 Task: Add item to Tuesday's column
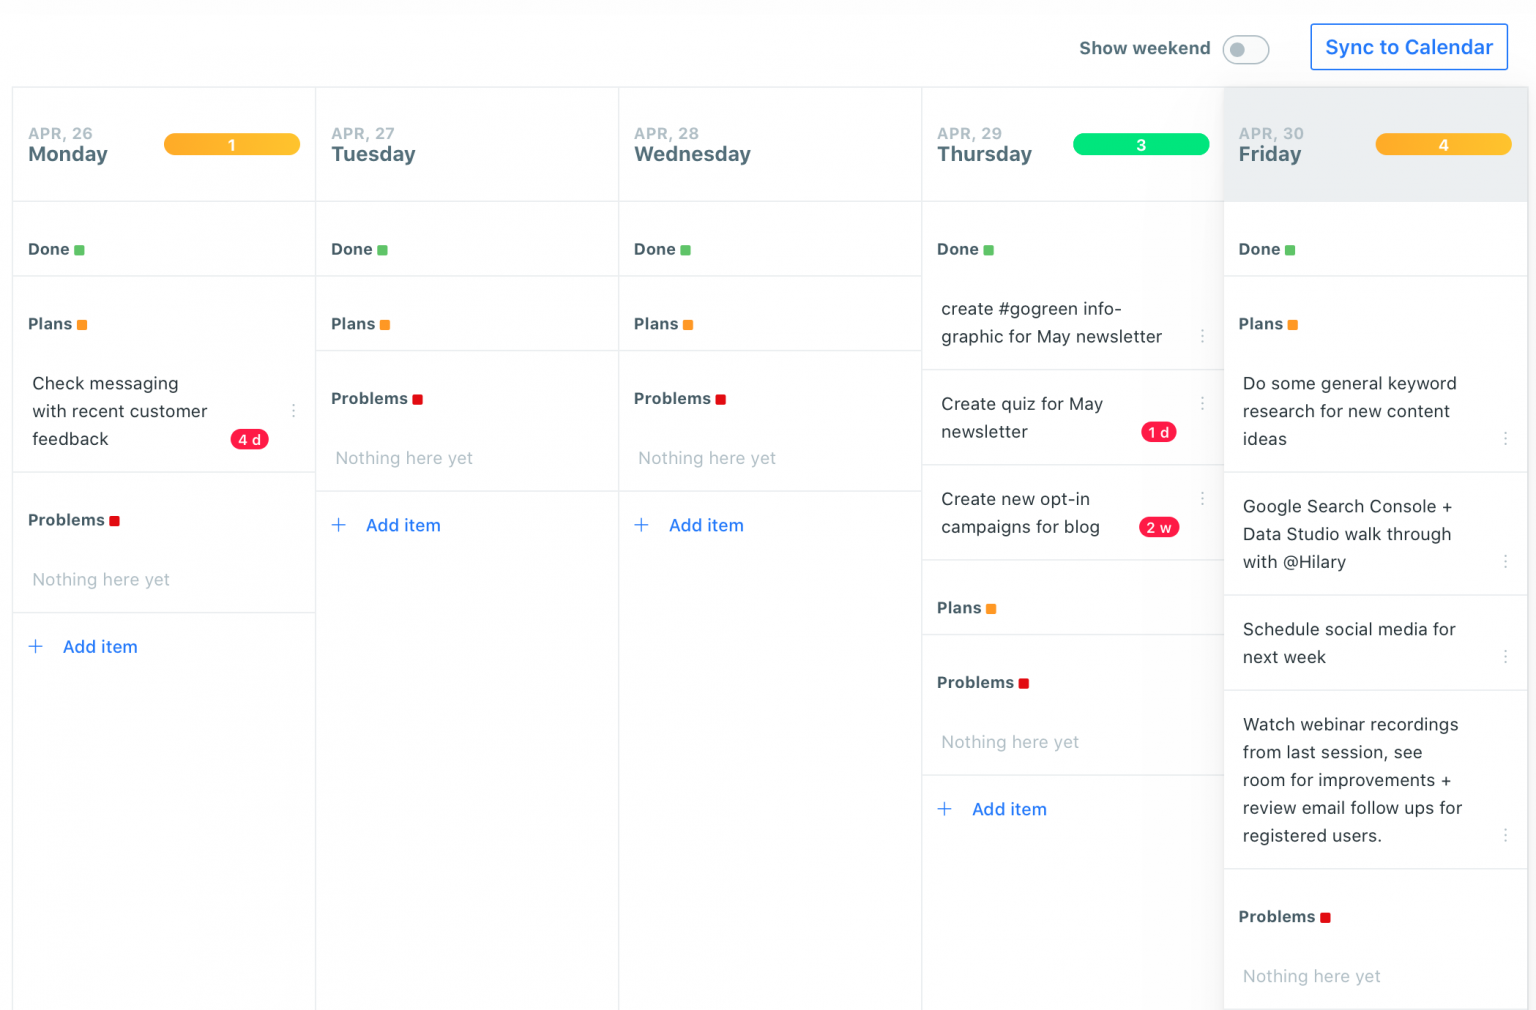click(x=386, y=524)
